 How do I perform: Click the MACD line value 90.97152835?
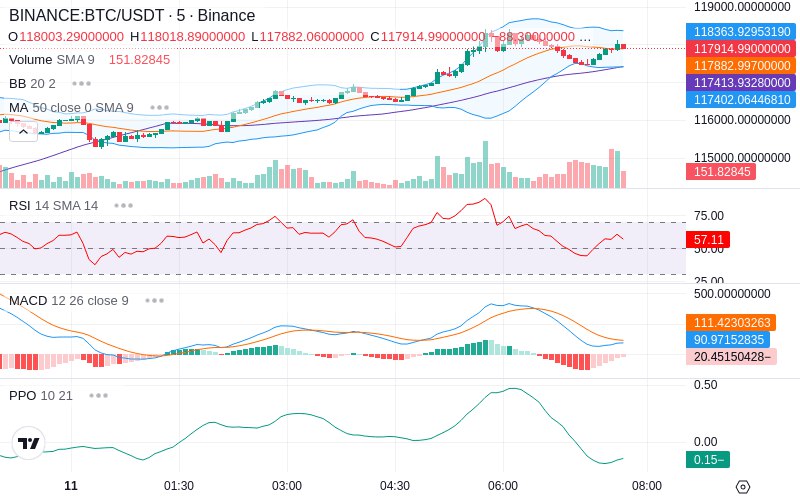point(728,339)
